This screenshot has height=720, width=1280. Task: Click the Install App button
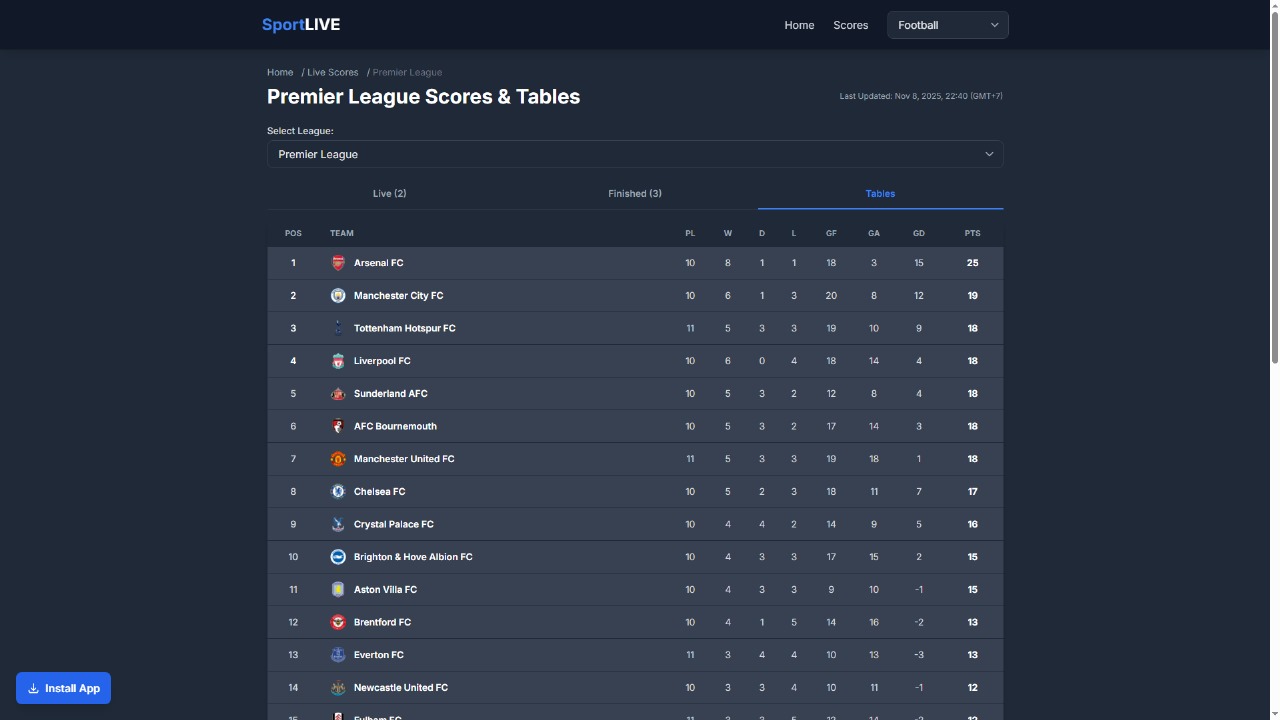click(64, 688)
